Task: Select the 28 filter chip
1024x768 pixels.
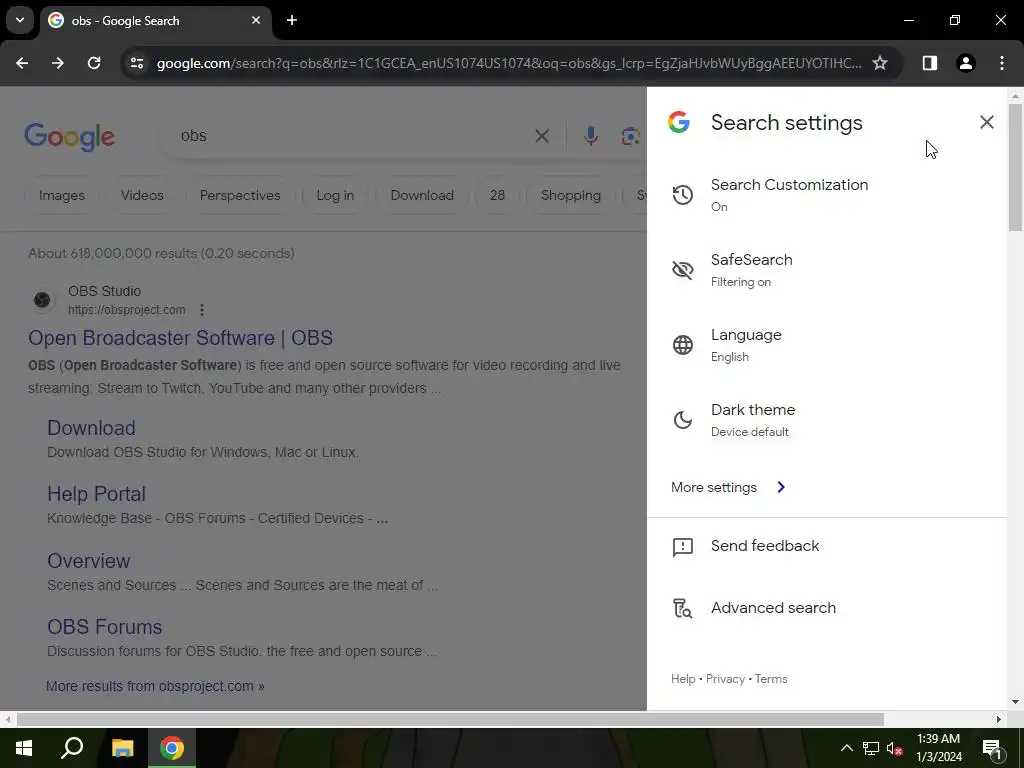Action: [497, 195]
